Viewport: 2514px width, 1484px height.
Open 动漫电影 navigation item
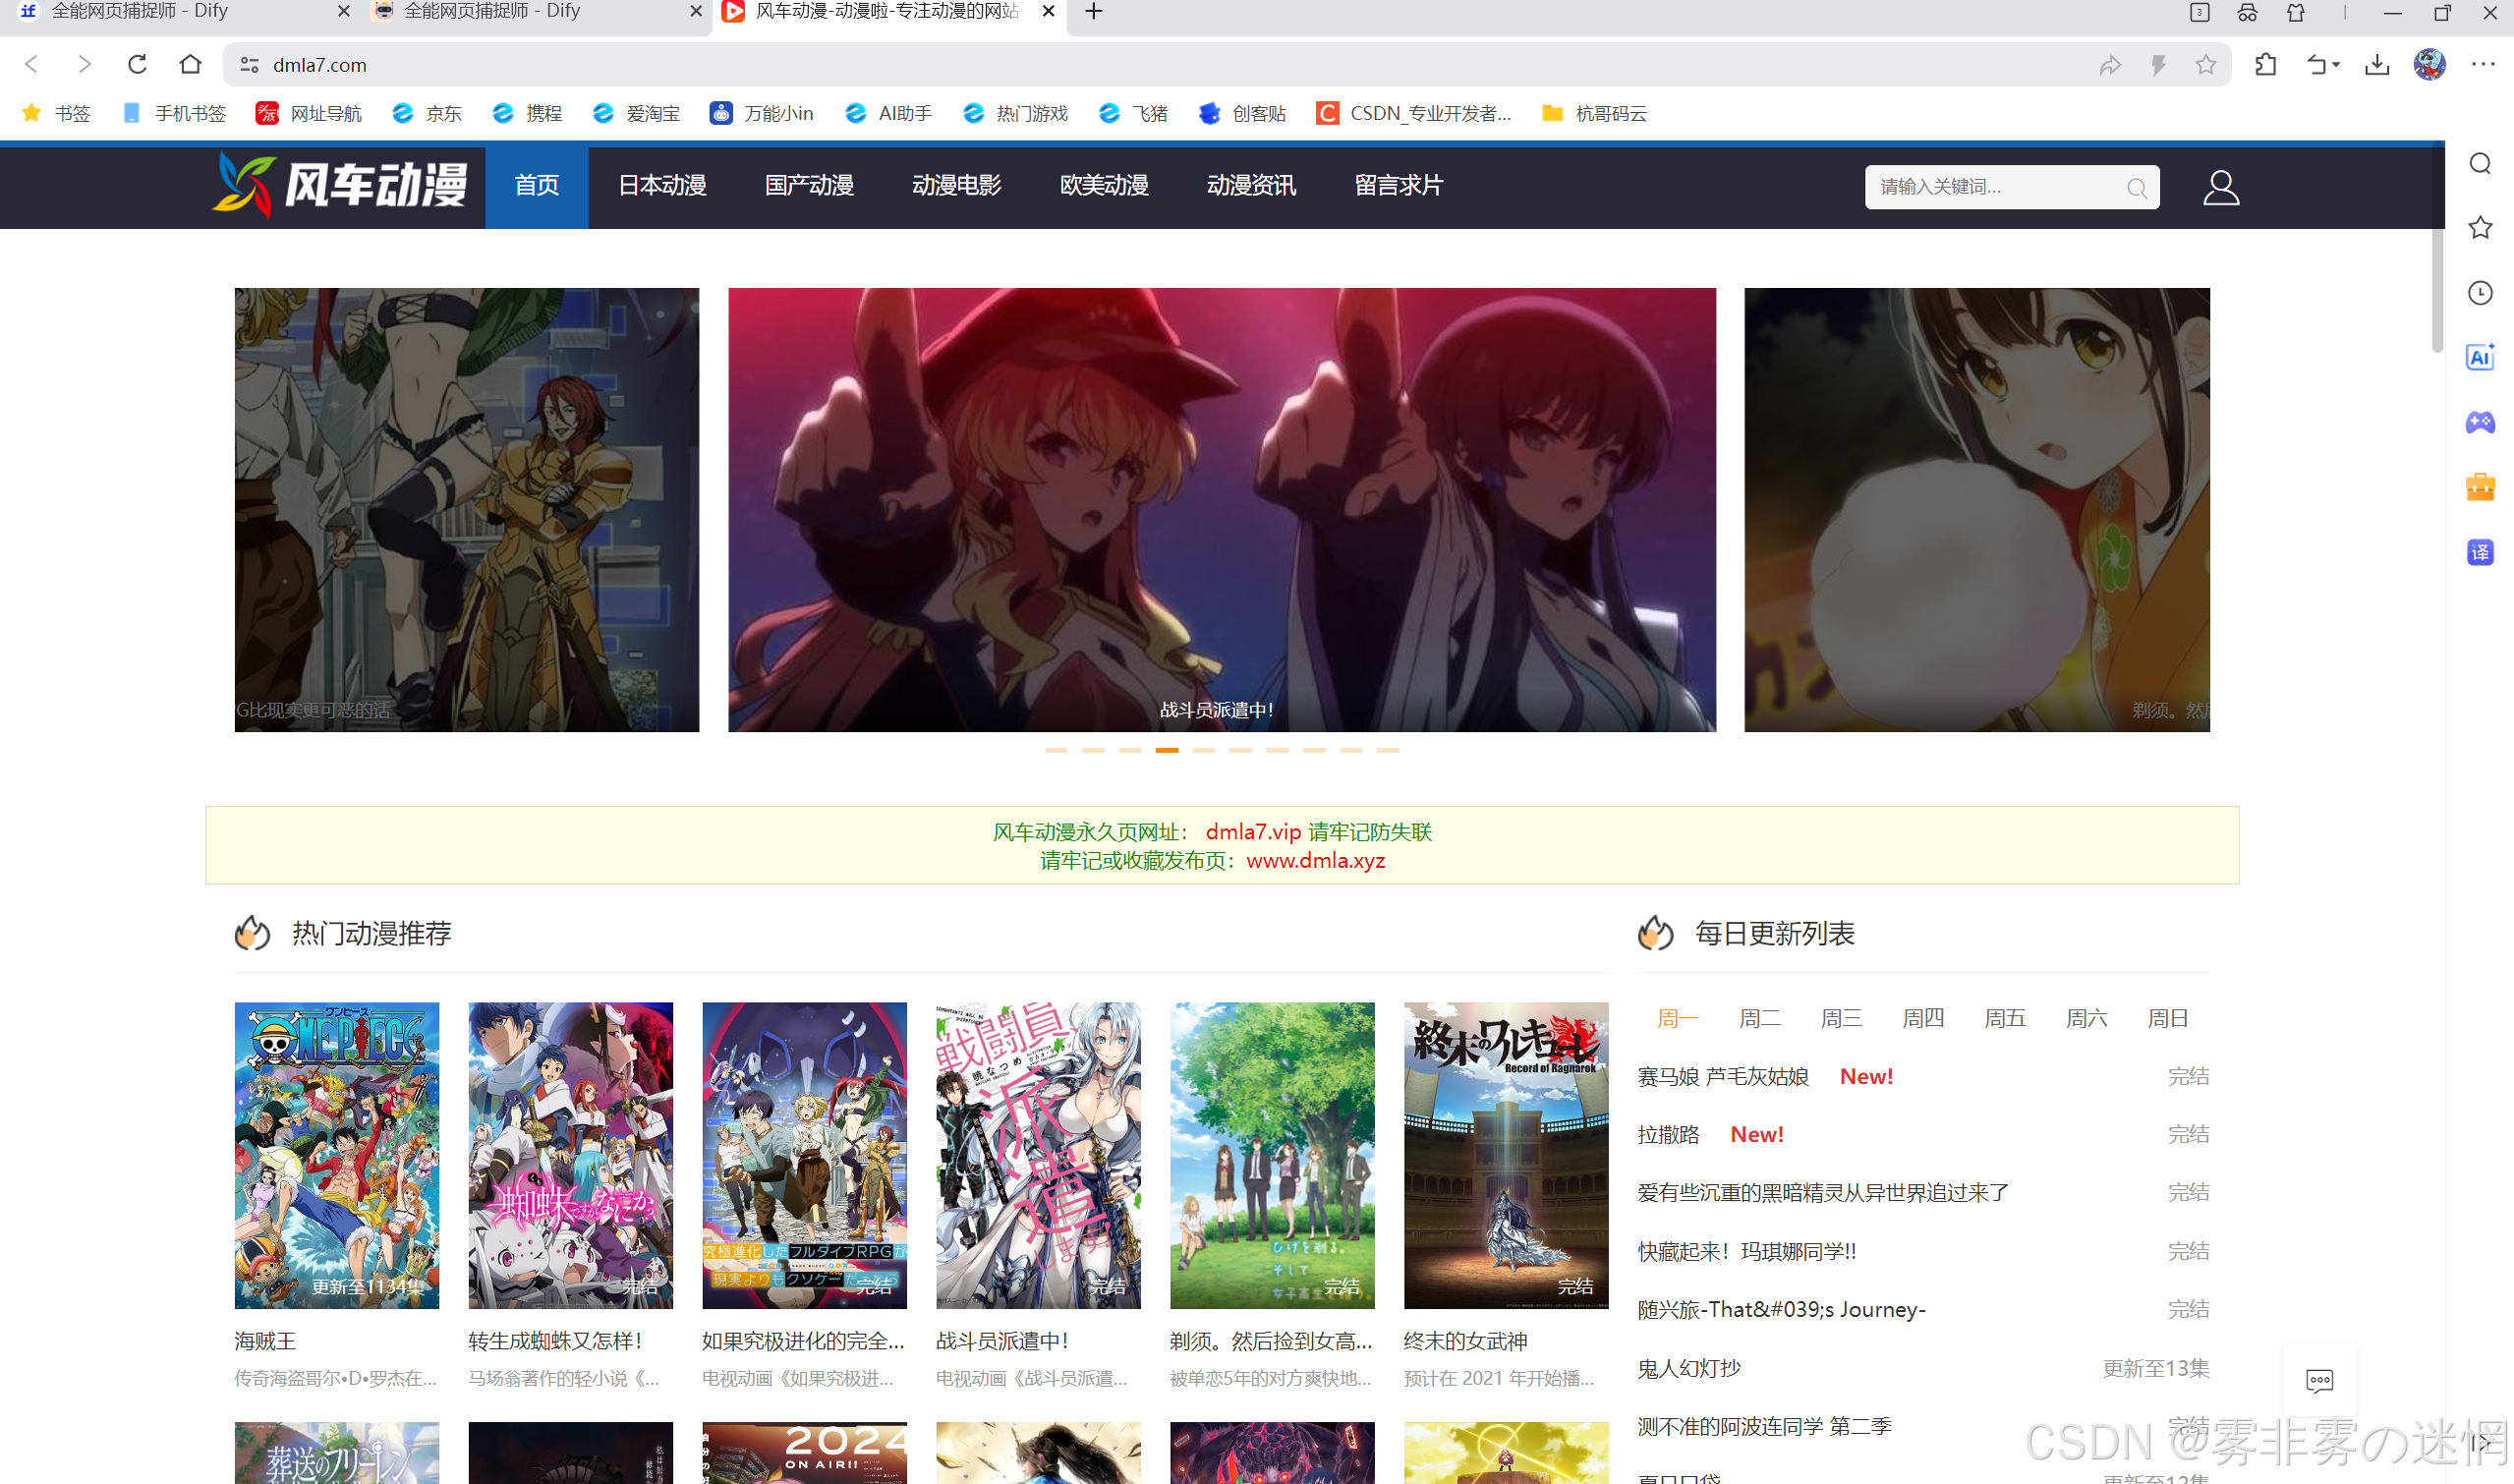coord(957,186)
